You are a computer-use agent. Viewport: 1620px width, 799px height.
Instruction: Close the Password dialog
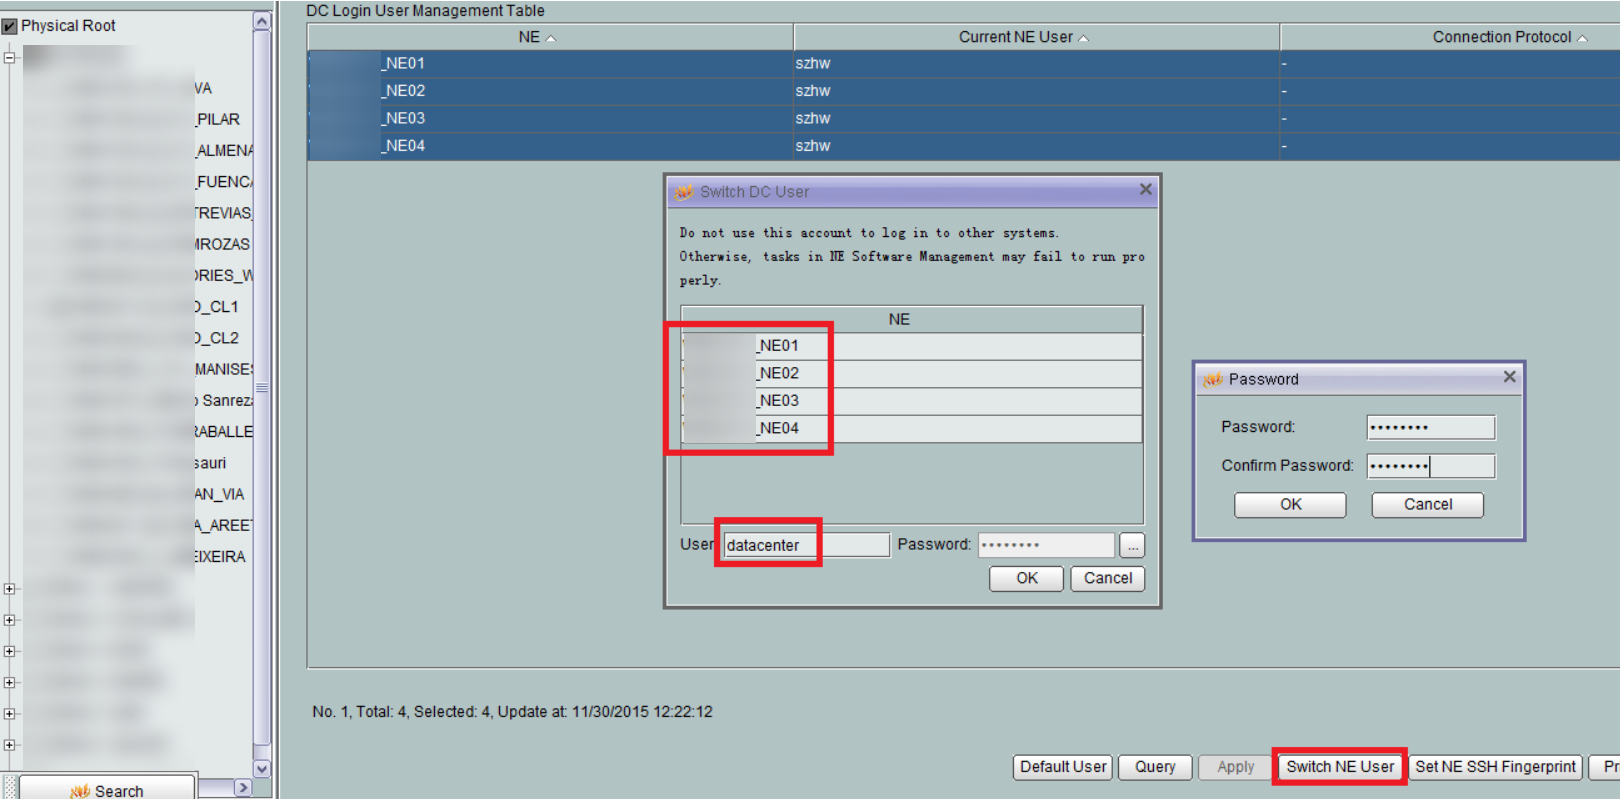click(x=1510, y=377)
